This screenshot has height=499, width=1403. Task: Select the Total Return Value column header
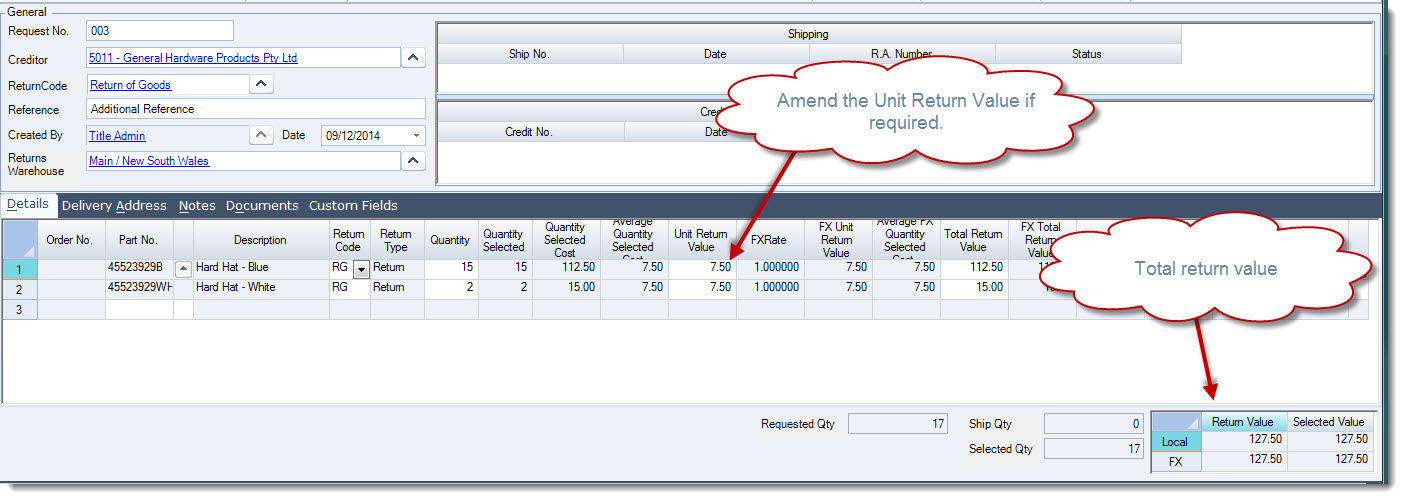[974, 240]
